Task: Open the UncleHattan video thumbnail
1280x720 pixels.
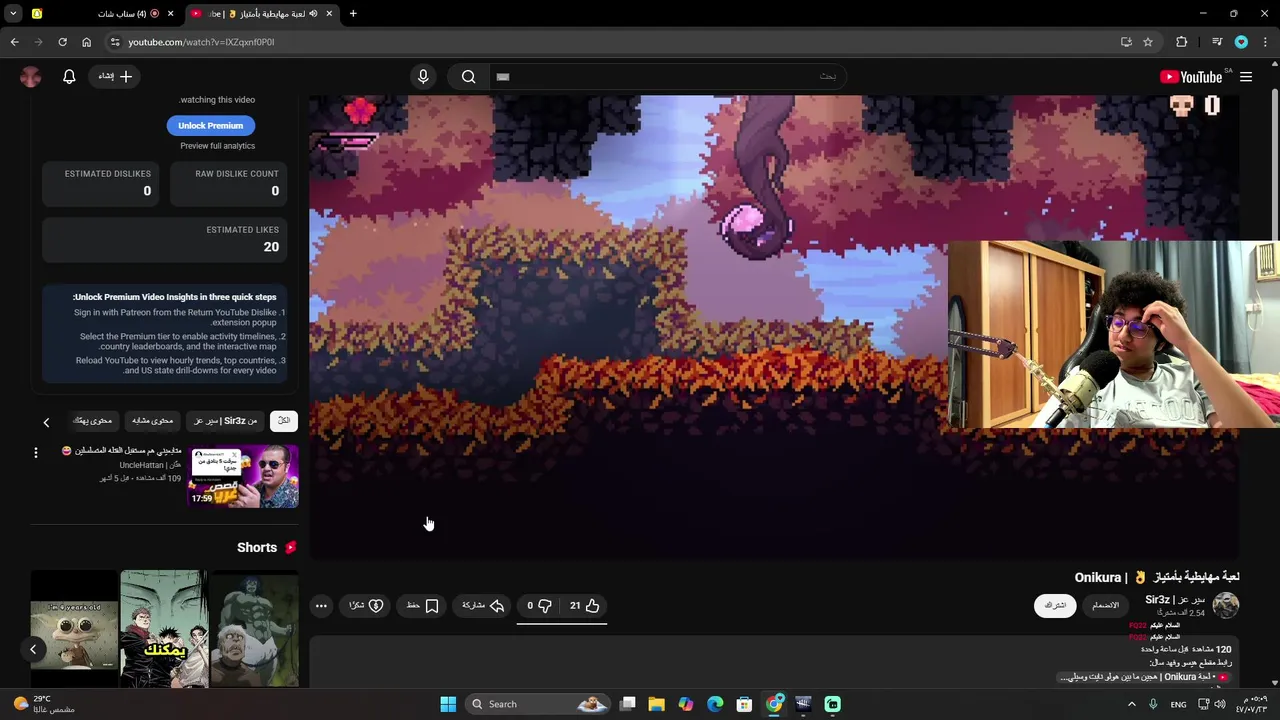Action: click(x=243, y=475)
